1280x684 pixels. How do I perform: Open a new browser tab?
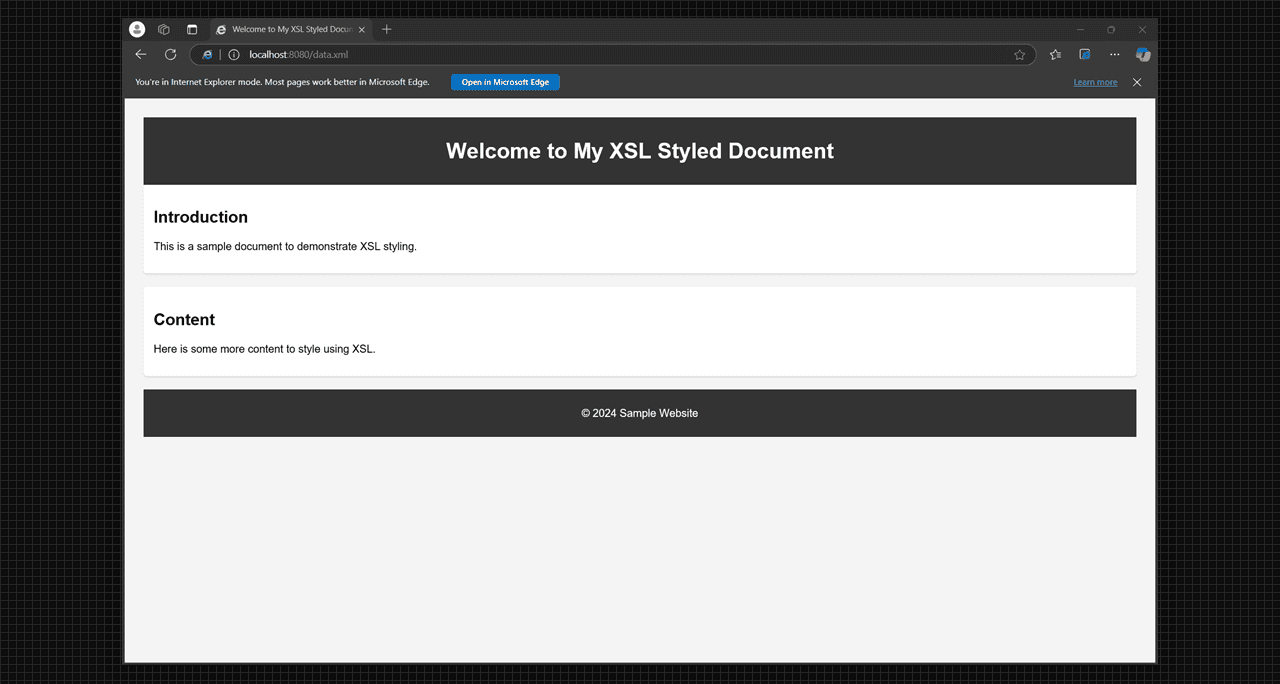pyautogui.click(x=387, y=29)
